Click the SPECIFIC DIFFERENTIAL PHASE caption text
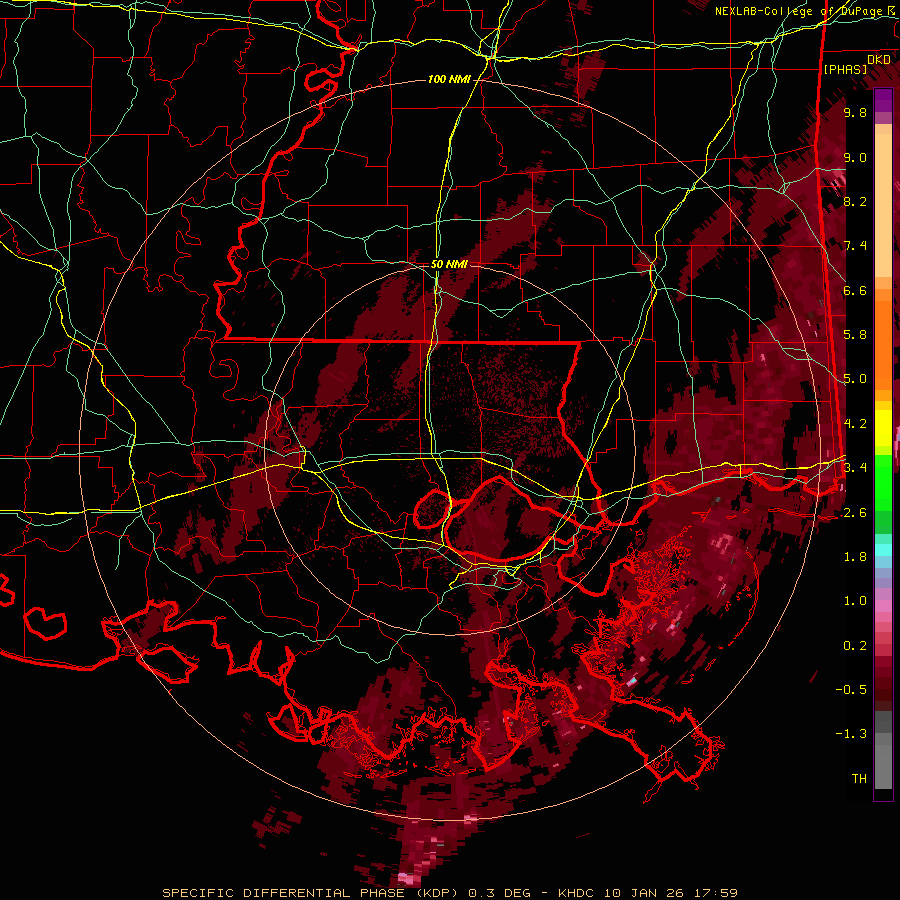This screenshot has height=900, width=900. [x=284, y=893]
